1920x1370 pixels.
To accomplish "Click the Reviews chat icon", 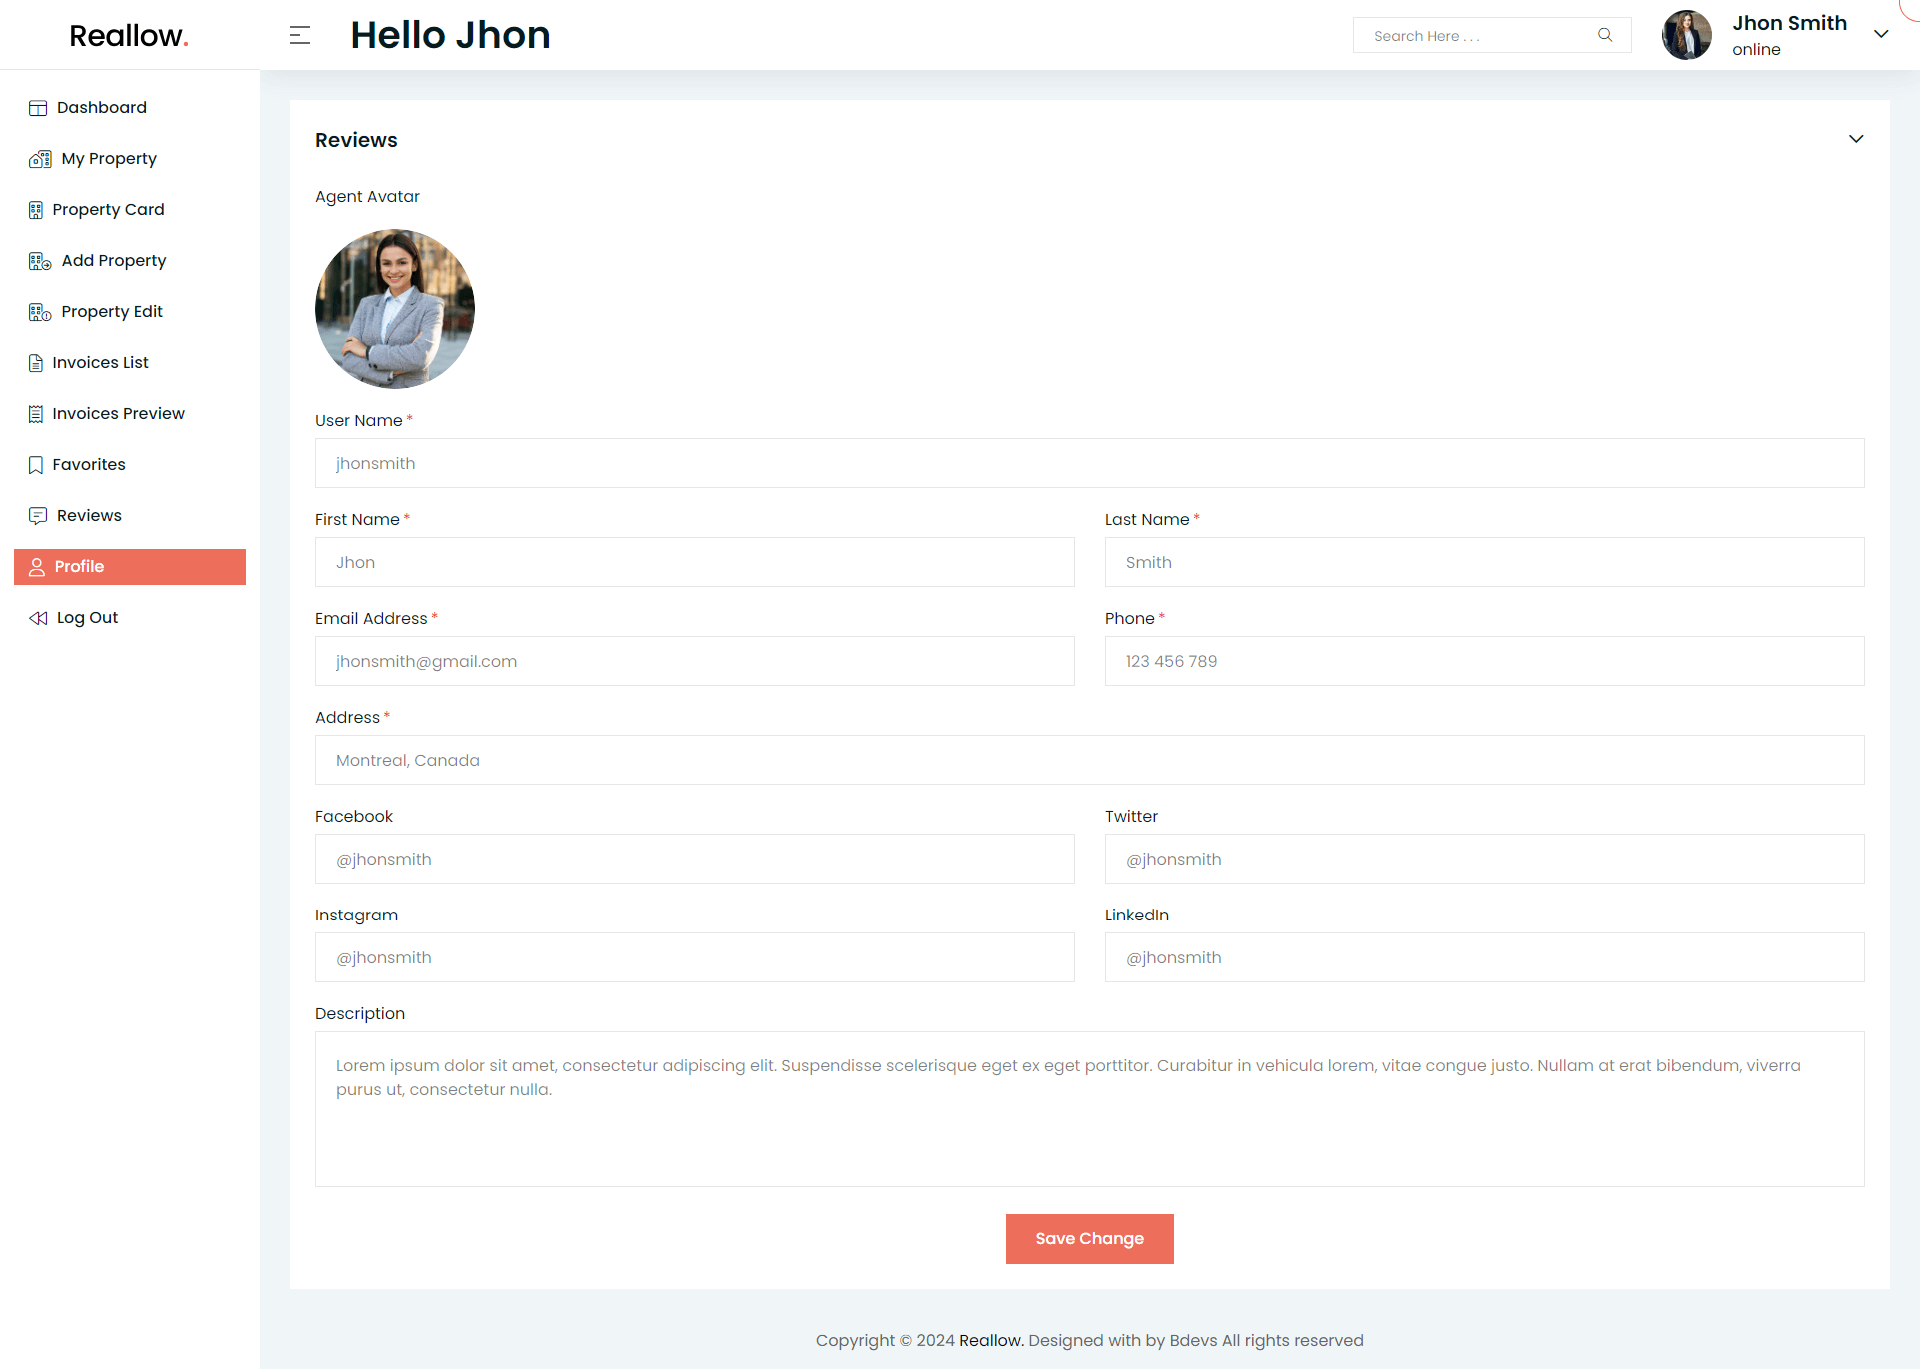I will [x=38, y=516].
